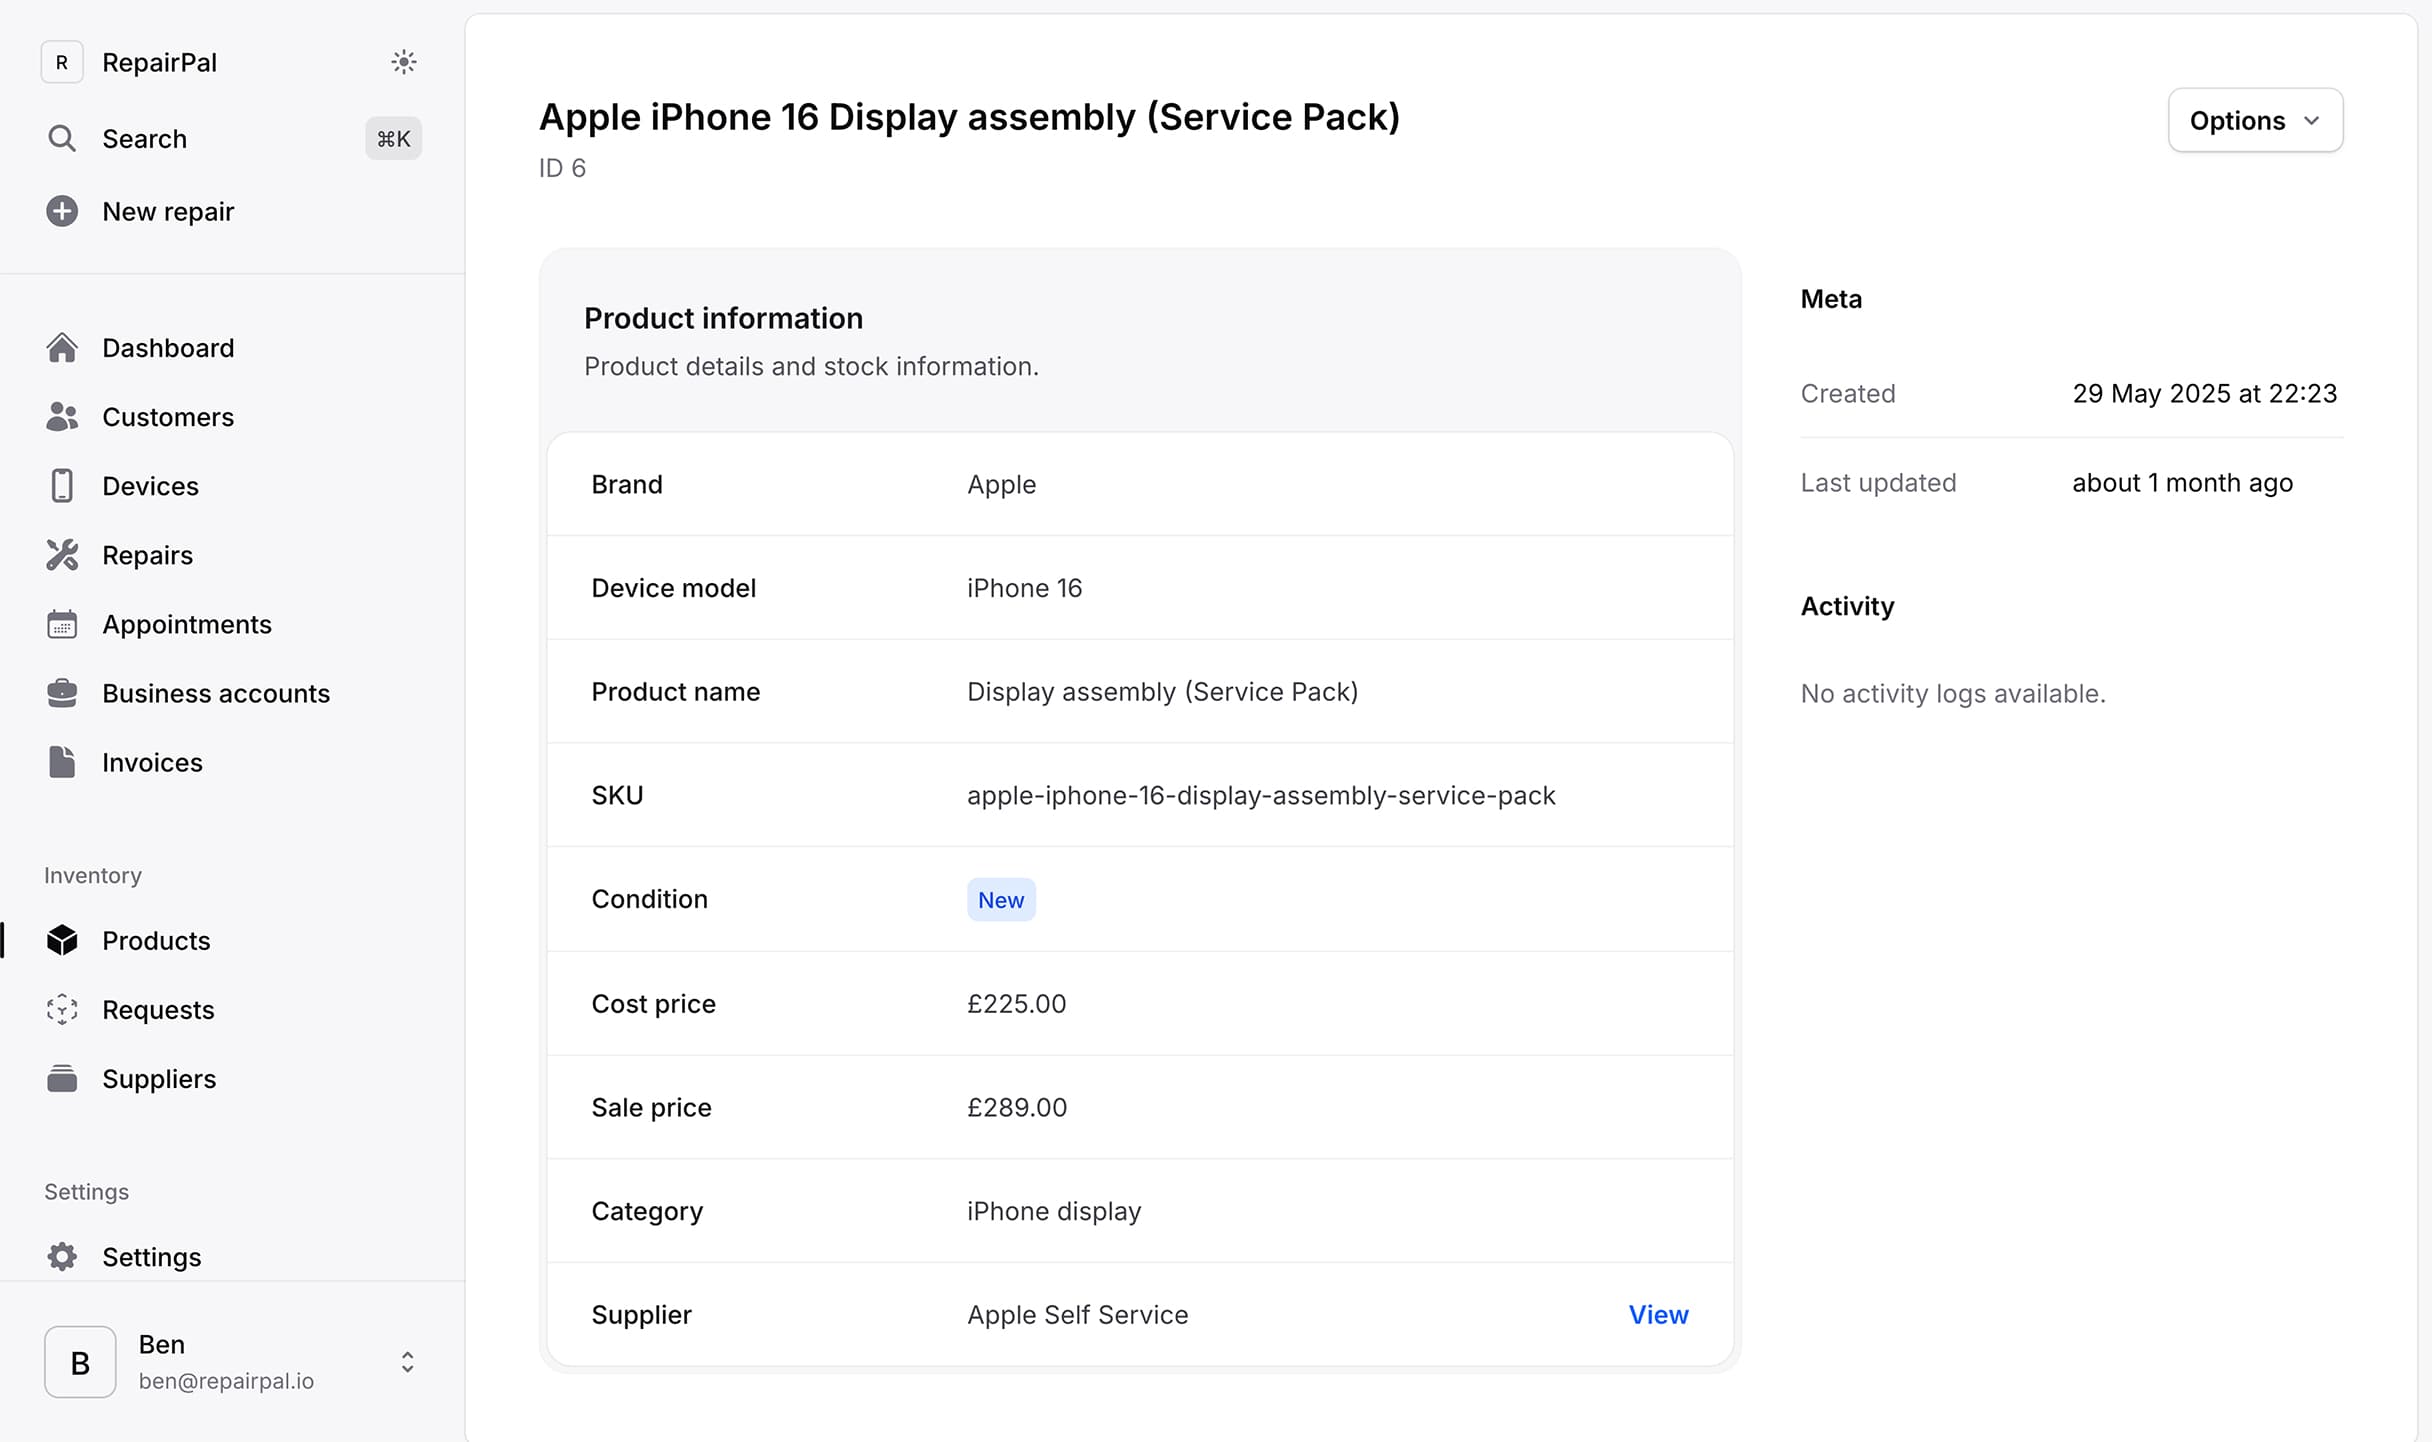Open the Search field
Image resolution: width=2432 pixels, height=1442 pixels.
(144, 138)
